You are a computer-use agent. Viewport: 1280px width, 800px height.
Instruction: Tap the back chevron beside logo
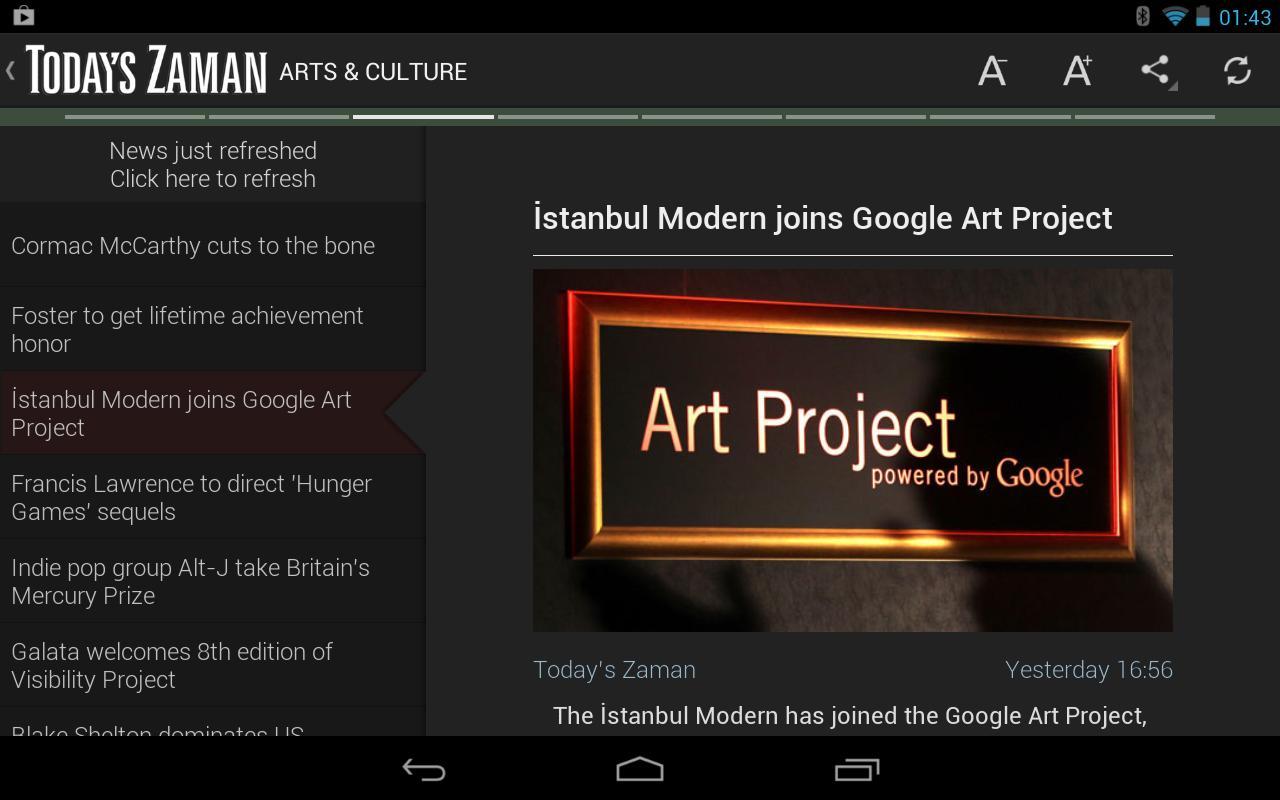tap(10, 71)
